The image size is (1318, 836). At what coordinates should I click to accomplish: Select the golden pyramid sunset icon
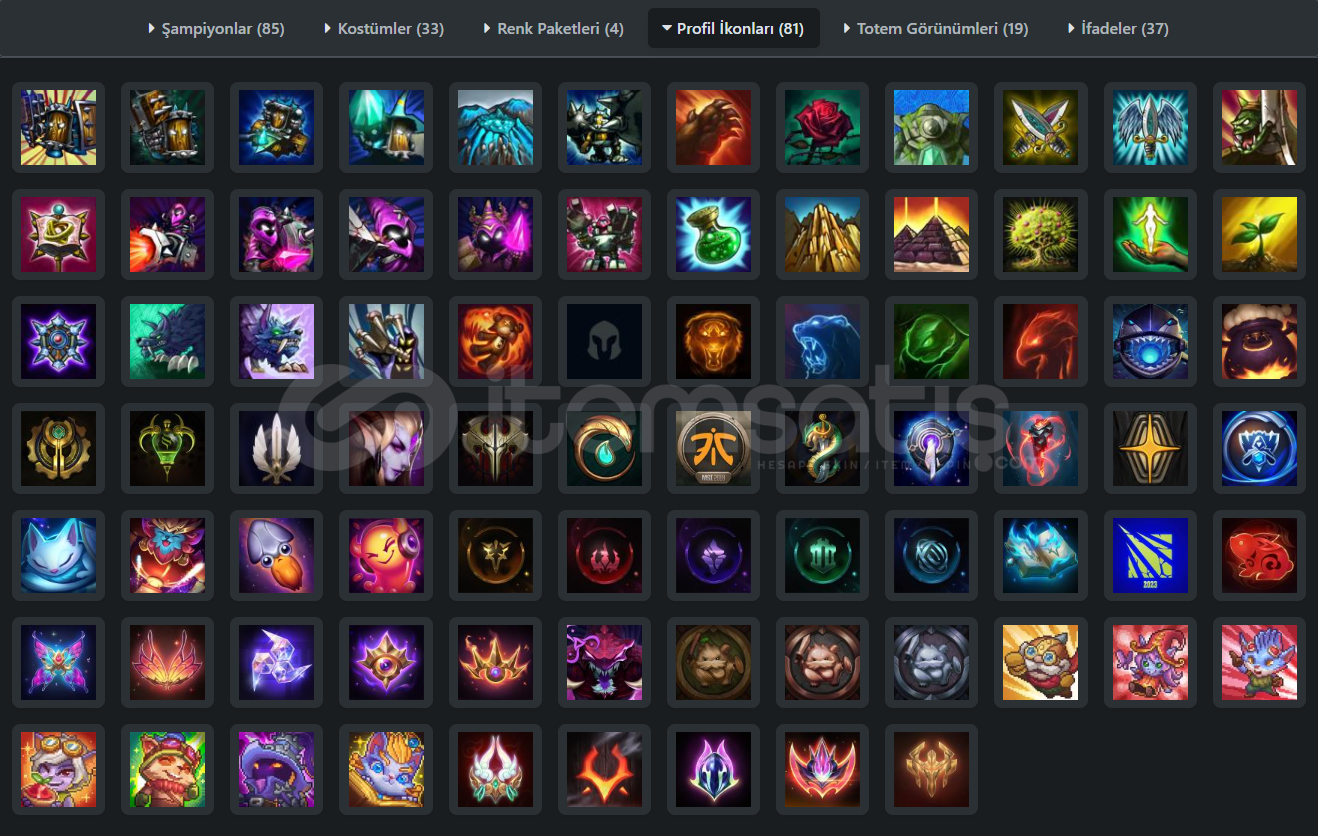931,234
